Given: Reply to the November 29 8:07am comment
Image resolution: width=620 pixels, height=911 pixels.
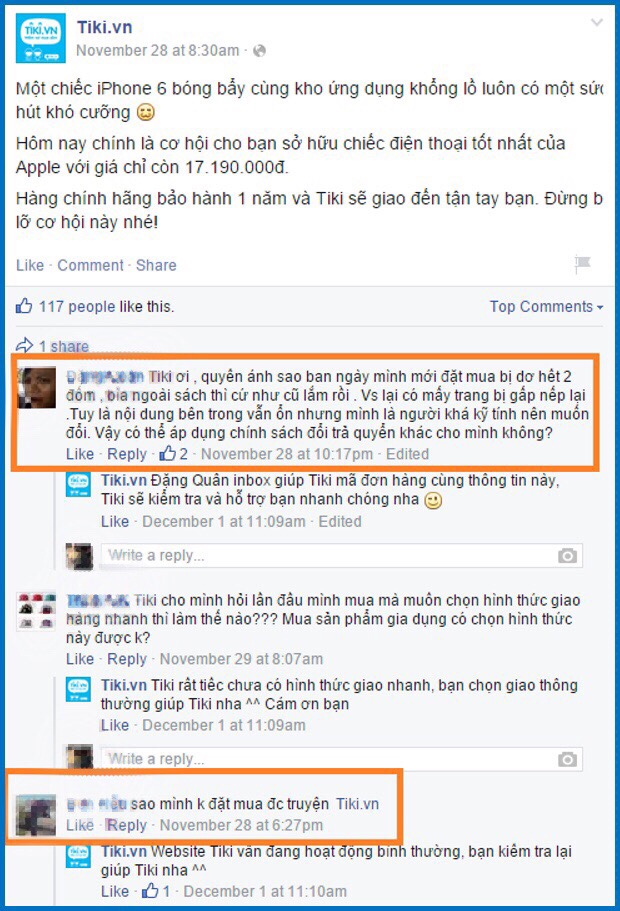Looking at the screenshot, I should (x=127, y=659).
